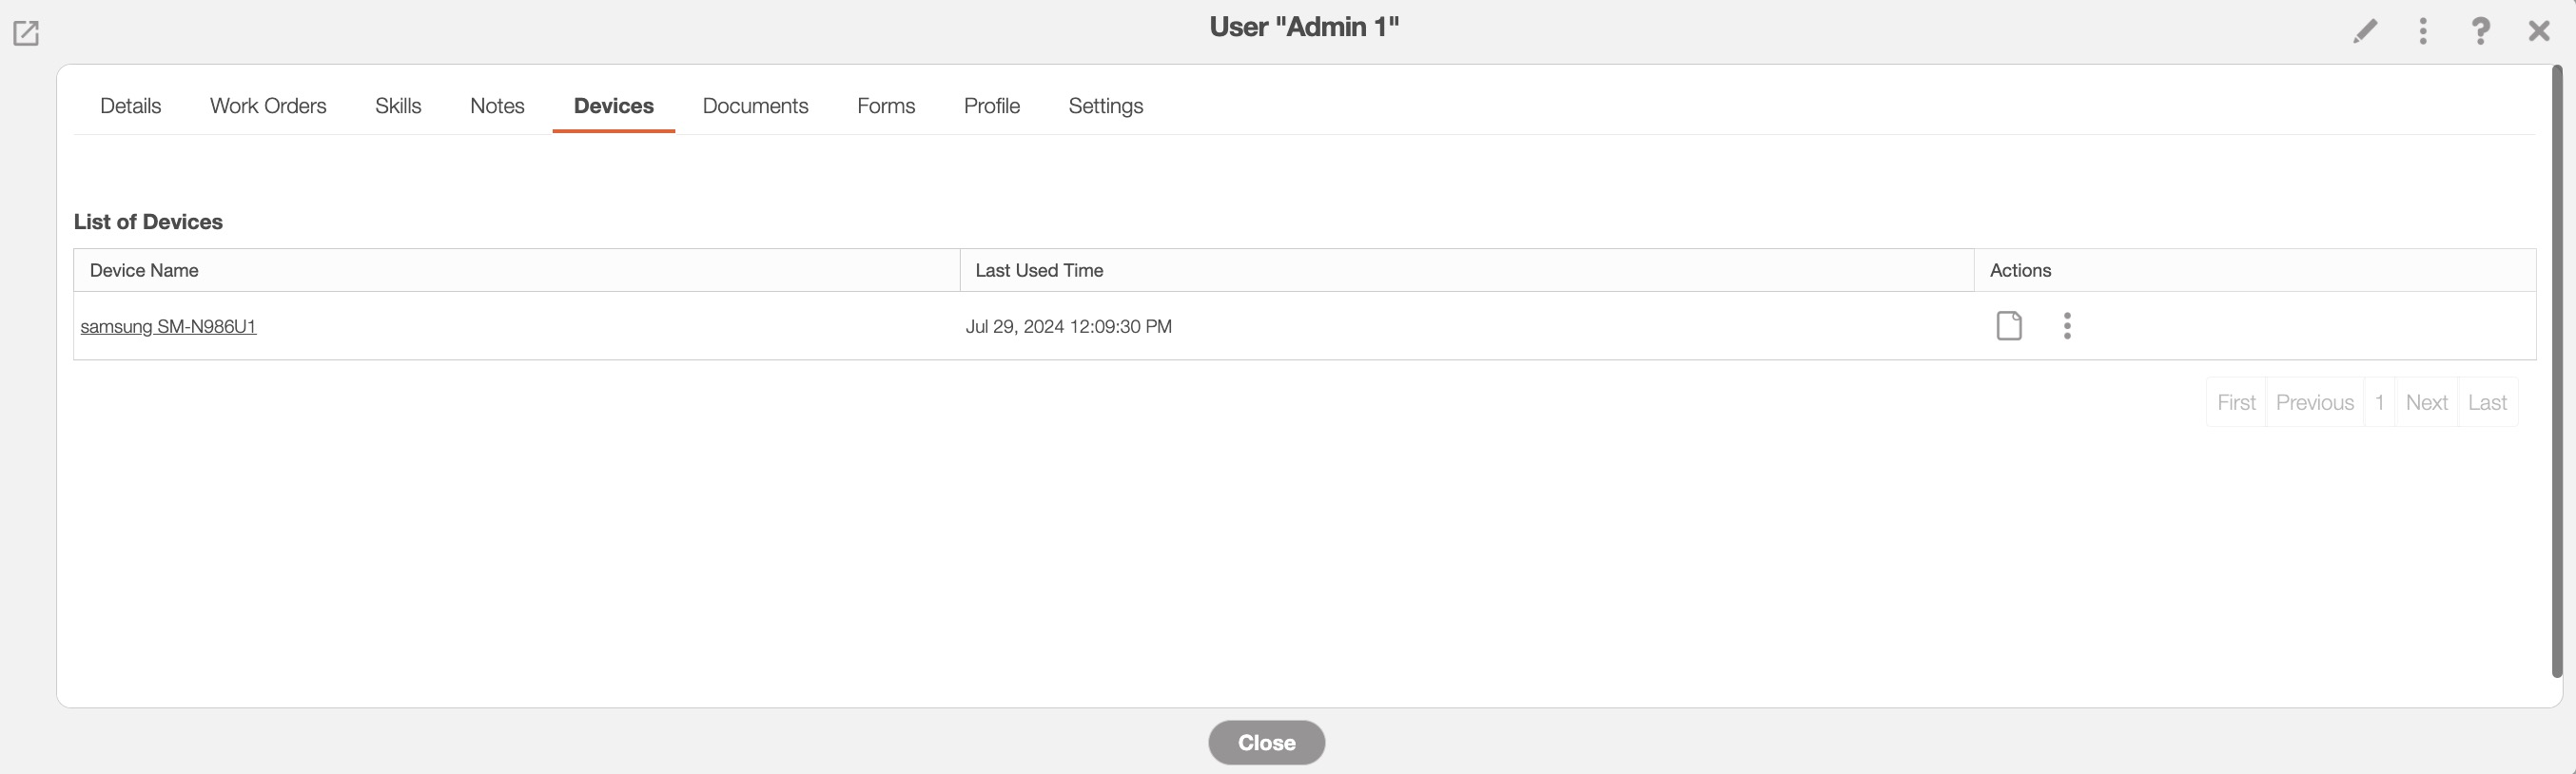Go to the Skills tab

(398, 106)
